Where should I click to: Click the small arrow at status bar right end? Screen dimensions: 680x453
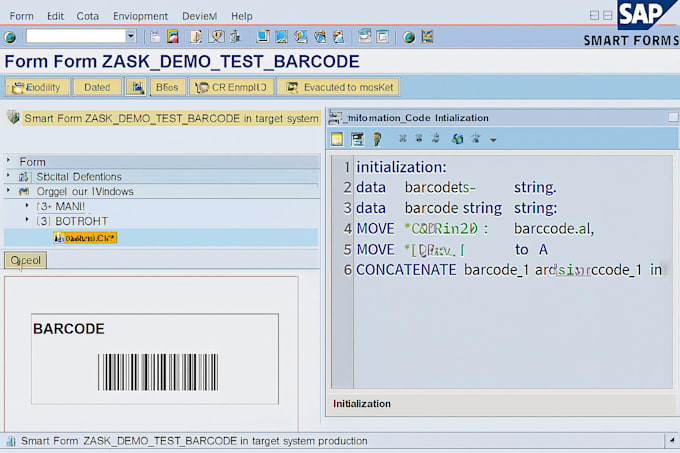pyautogui.click(x=672, y=440)
